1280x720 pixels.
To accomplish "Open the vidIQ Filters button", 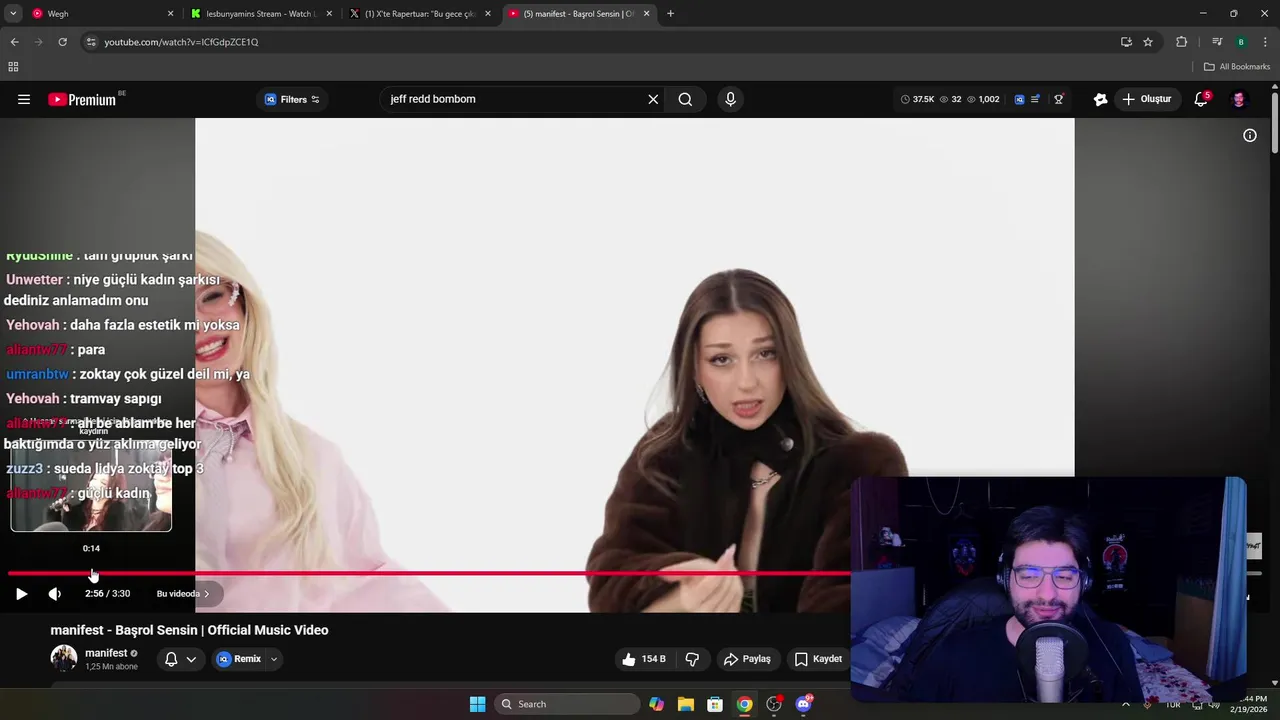I will 292,99.
